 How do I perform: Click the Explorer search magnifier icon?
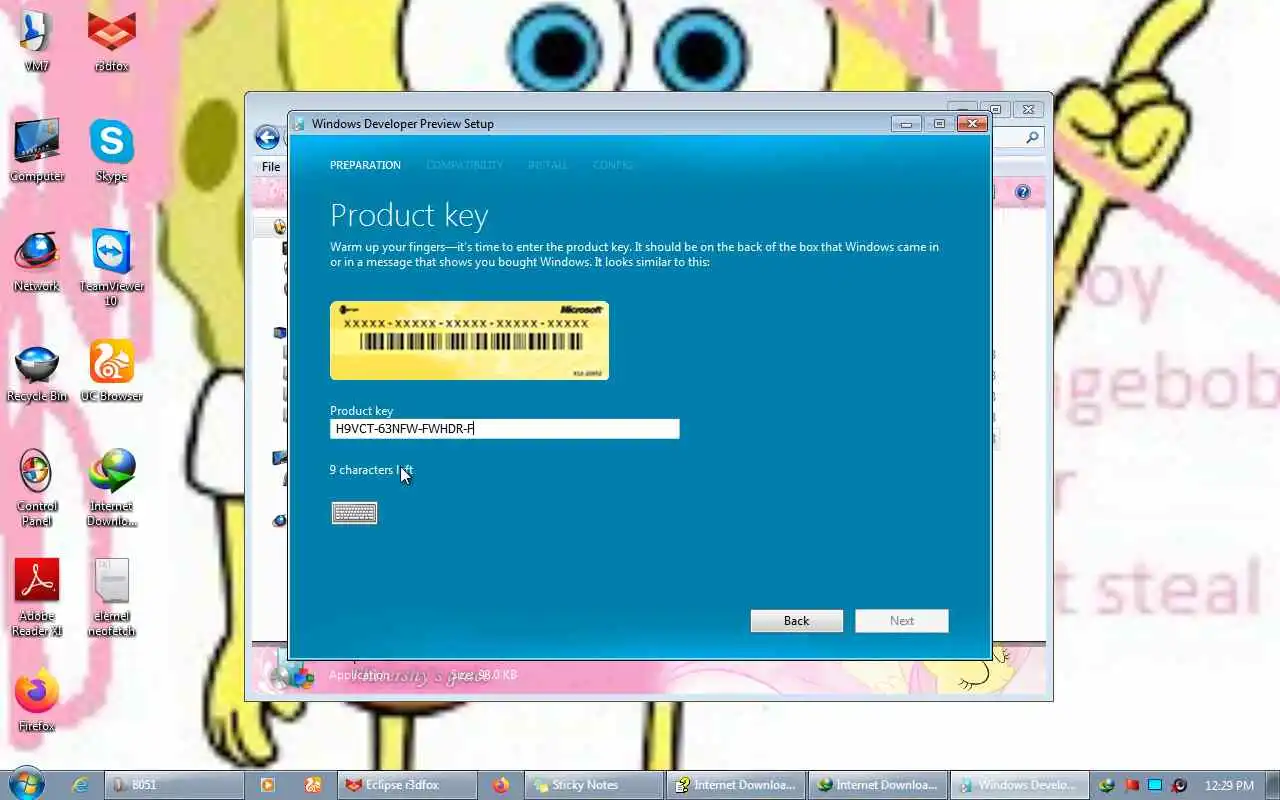click(x=1033, y=138)
